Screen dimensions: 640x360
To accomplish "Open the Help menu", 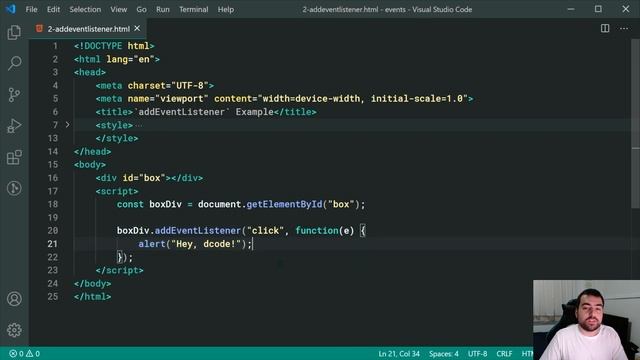I will click(x=225, y=9).
